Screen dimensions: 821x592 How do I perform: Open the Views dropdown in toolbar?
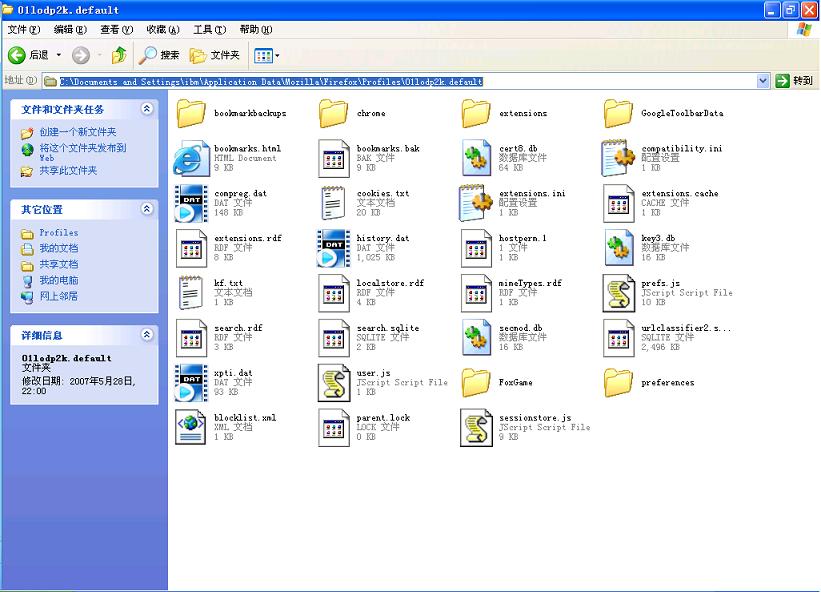point(266,55)
